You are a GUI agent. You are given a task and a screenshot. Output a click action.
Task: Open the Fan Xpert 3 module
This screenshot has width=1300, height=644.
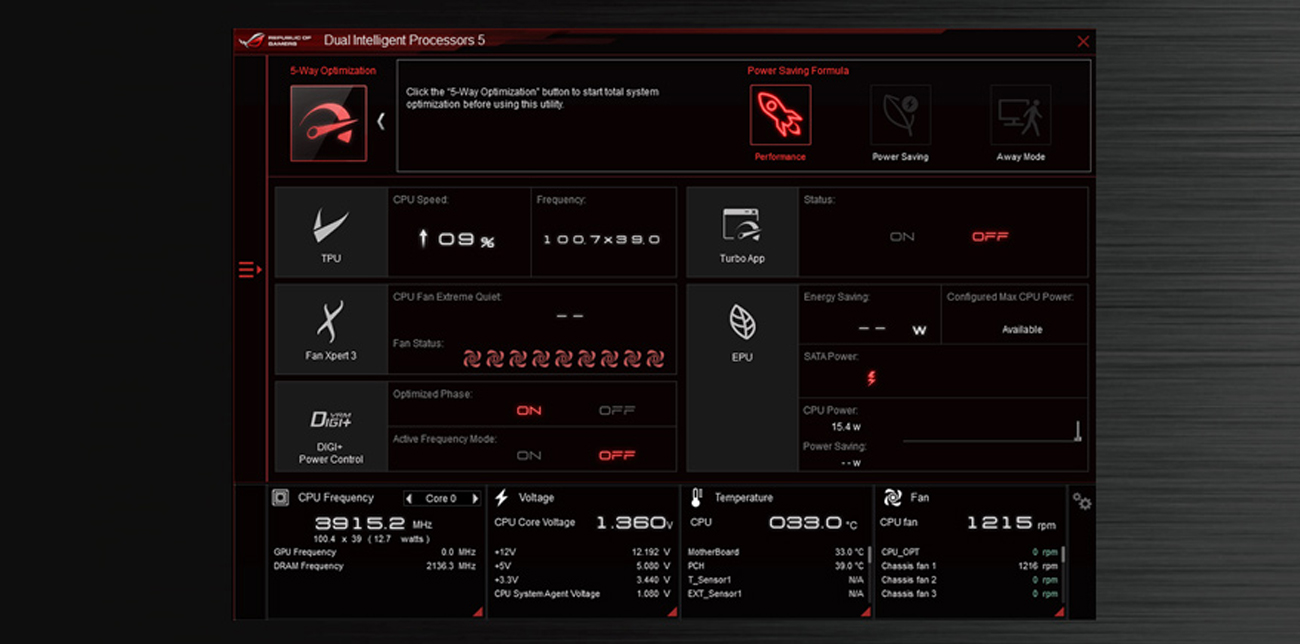(x=331, y=329)
